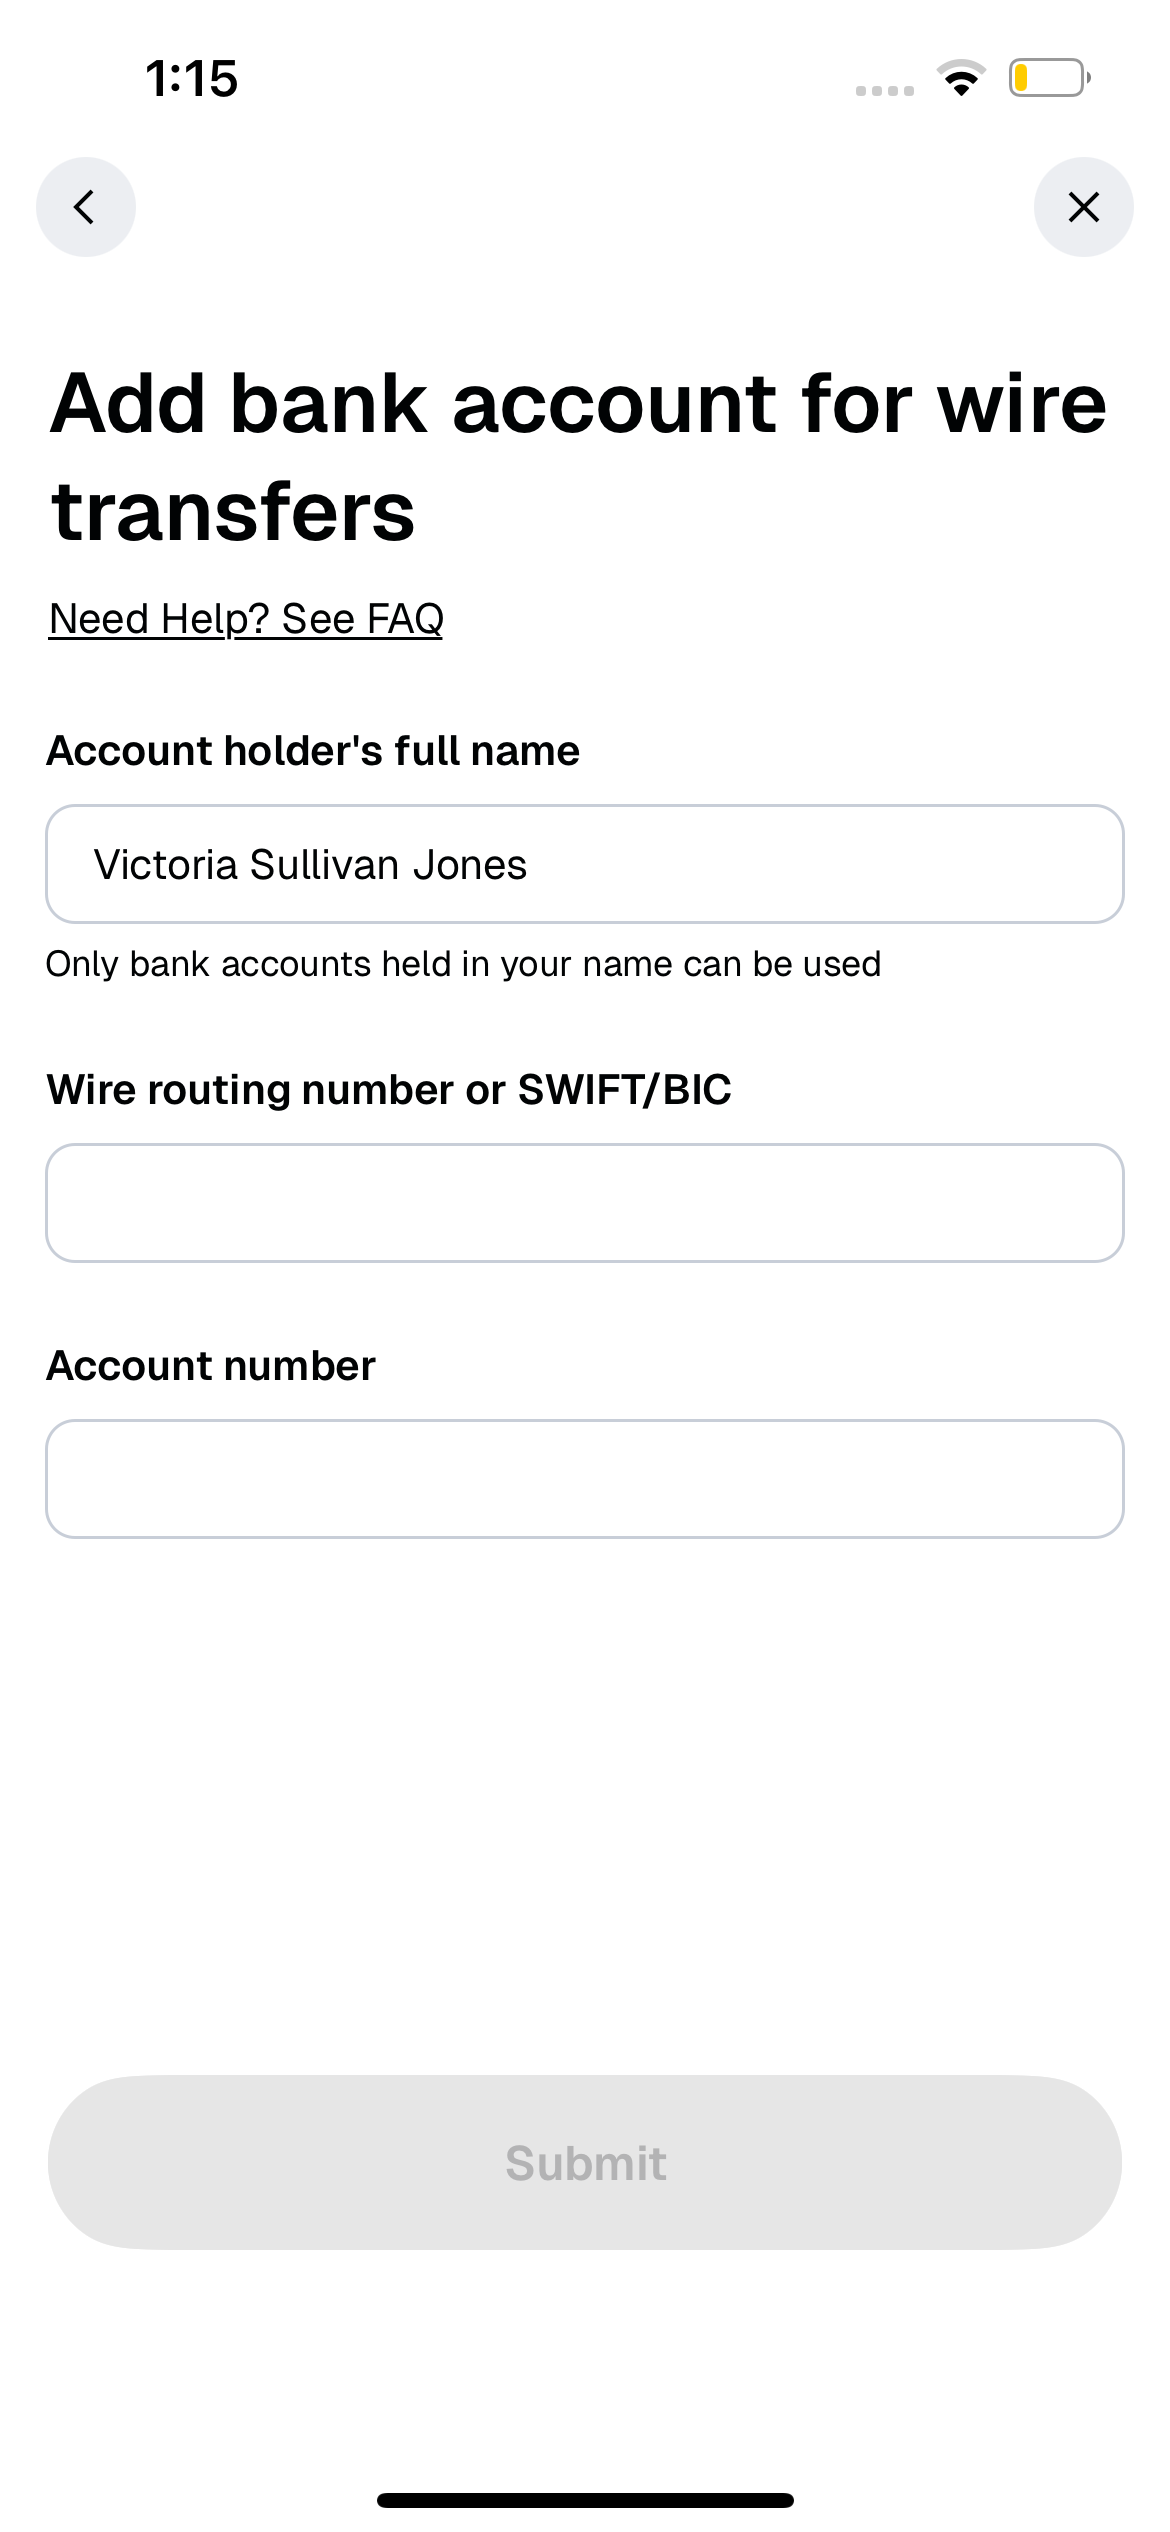Viewport: 1170px width, 2532px height.
Task: Open the Need Help? See FAQ link
Action: [246, 619]
